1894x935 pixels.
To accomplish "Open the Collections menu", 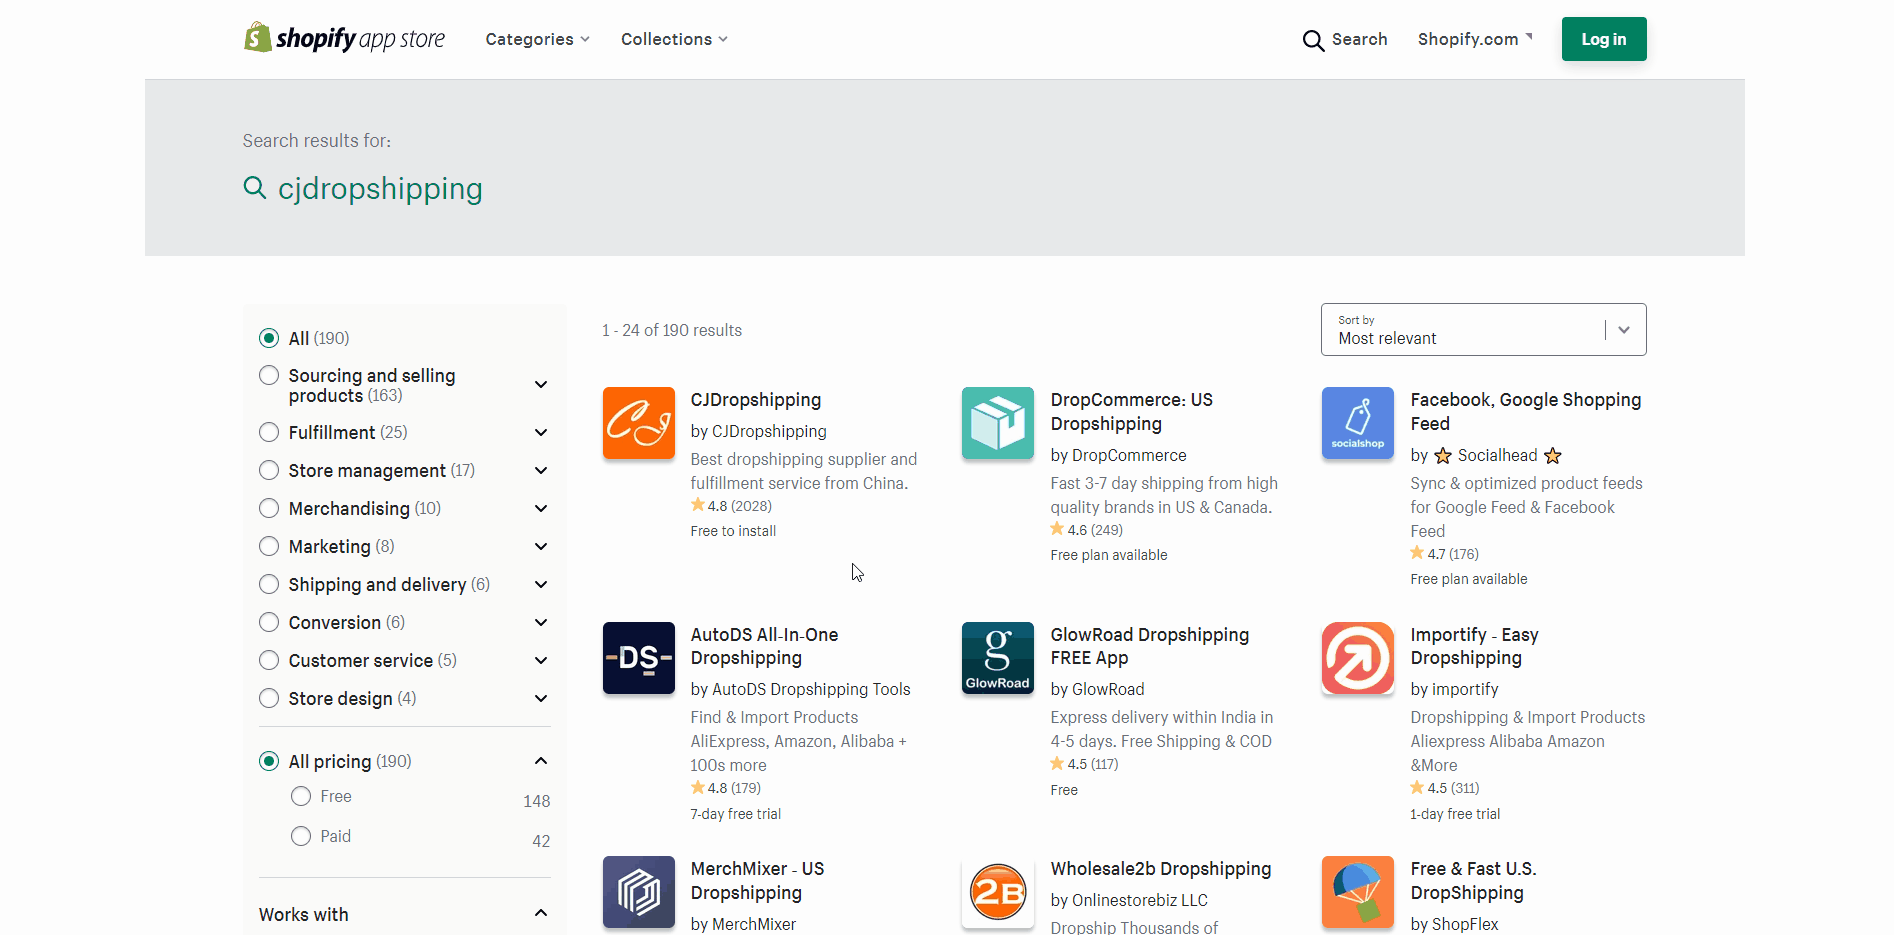I will point(673,39).
